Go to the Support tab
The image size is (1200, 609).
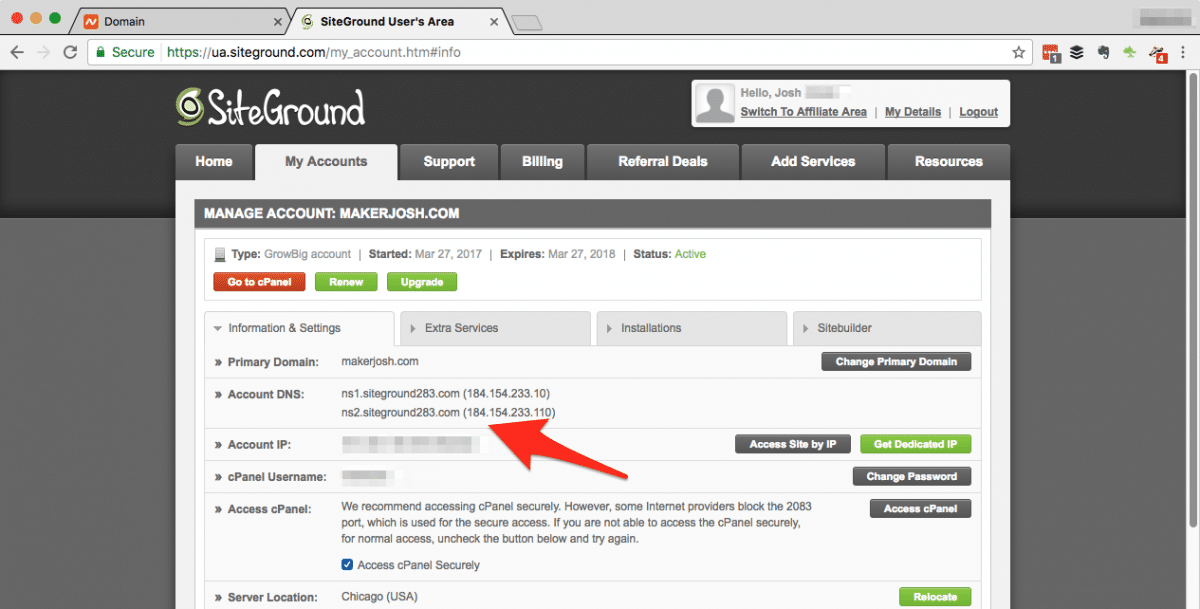pos(449,162)
